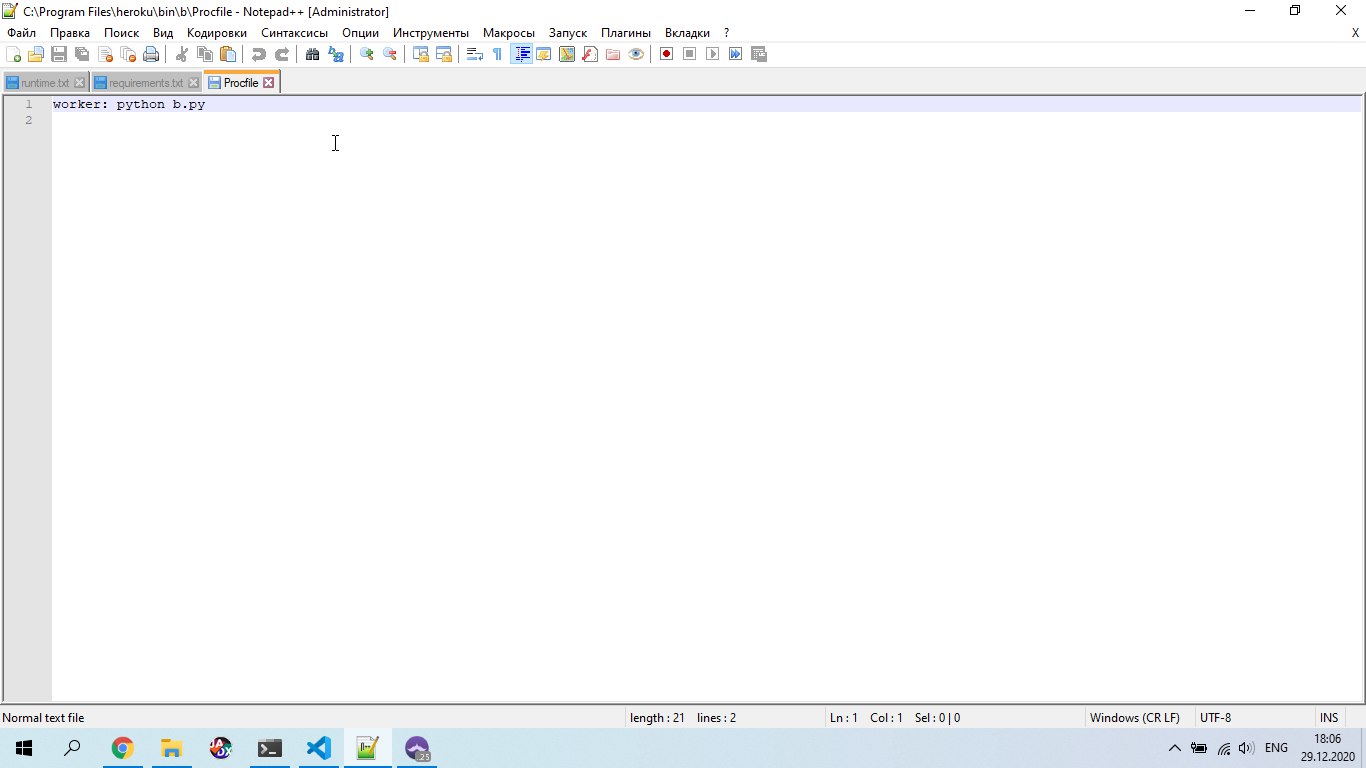Click the Run macro multiple times icon
This screenshot has width=1366, height=768.
tap(736, 54)
